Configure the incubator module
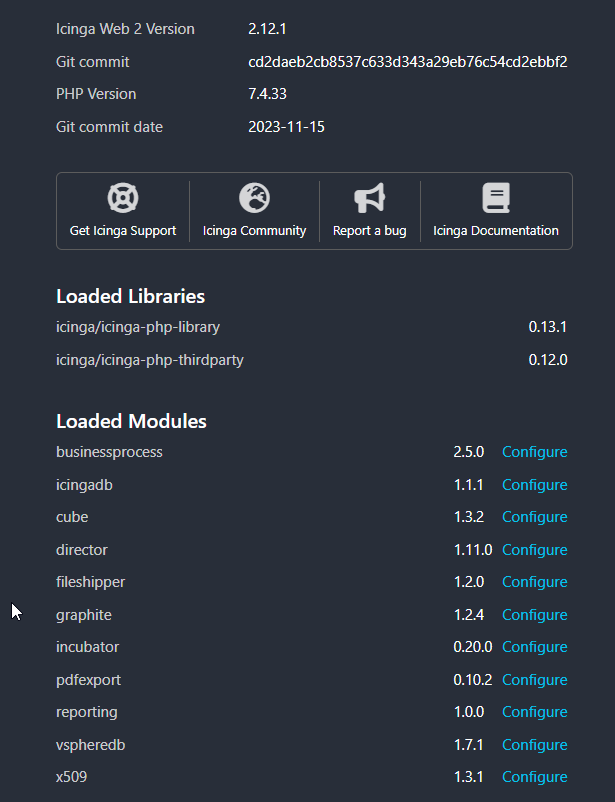This screenshot has width=615, height=802. (x=535, y=647)
